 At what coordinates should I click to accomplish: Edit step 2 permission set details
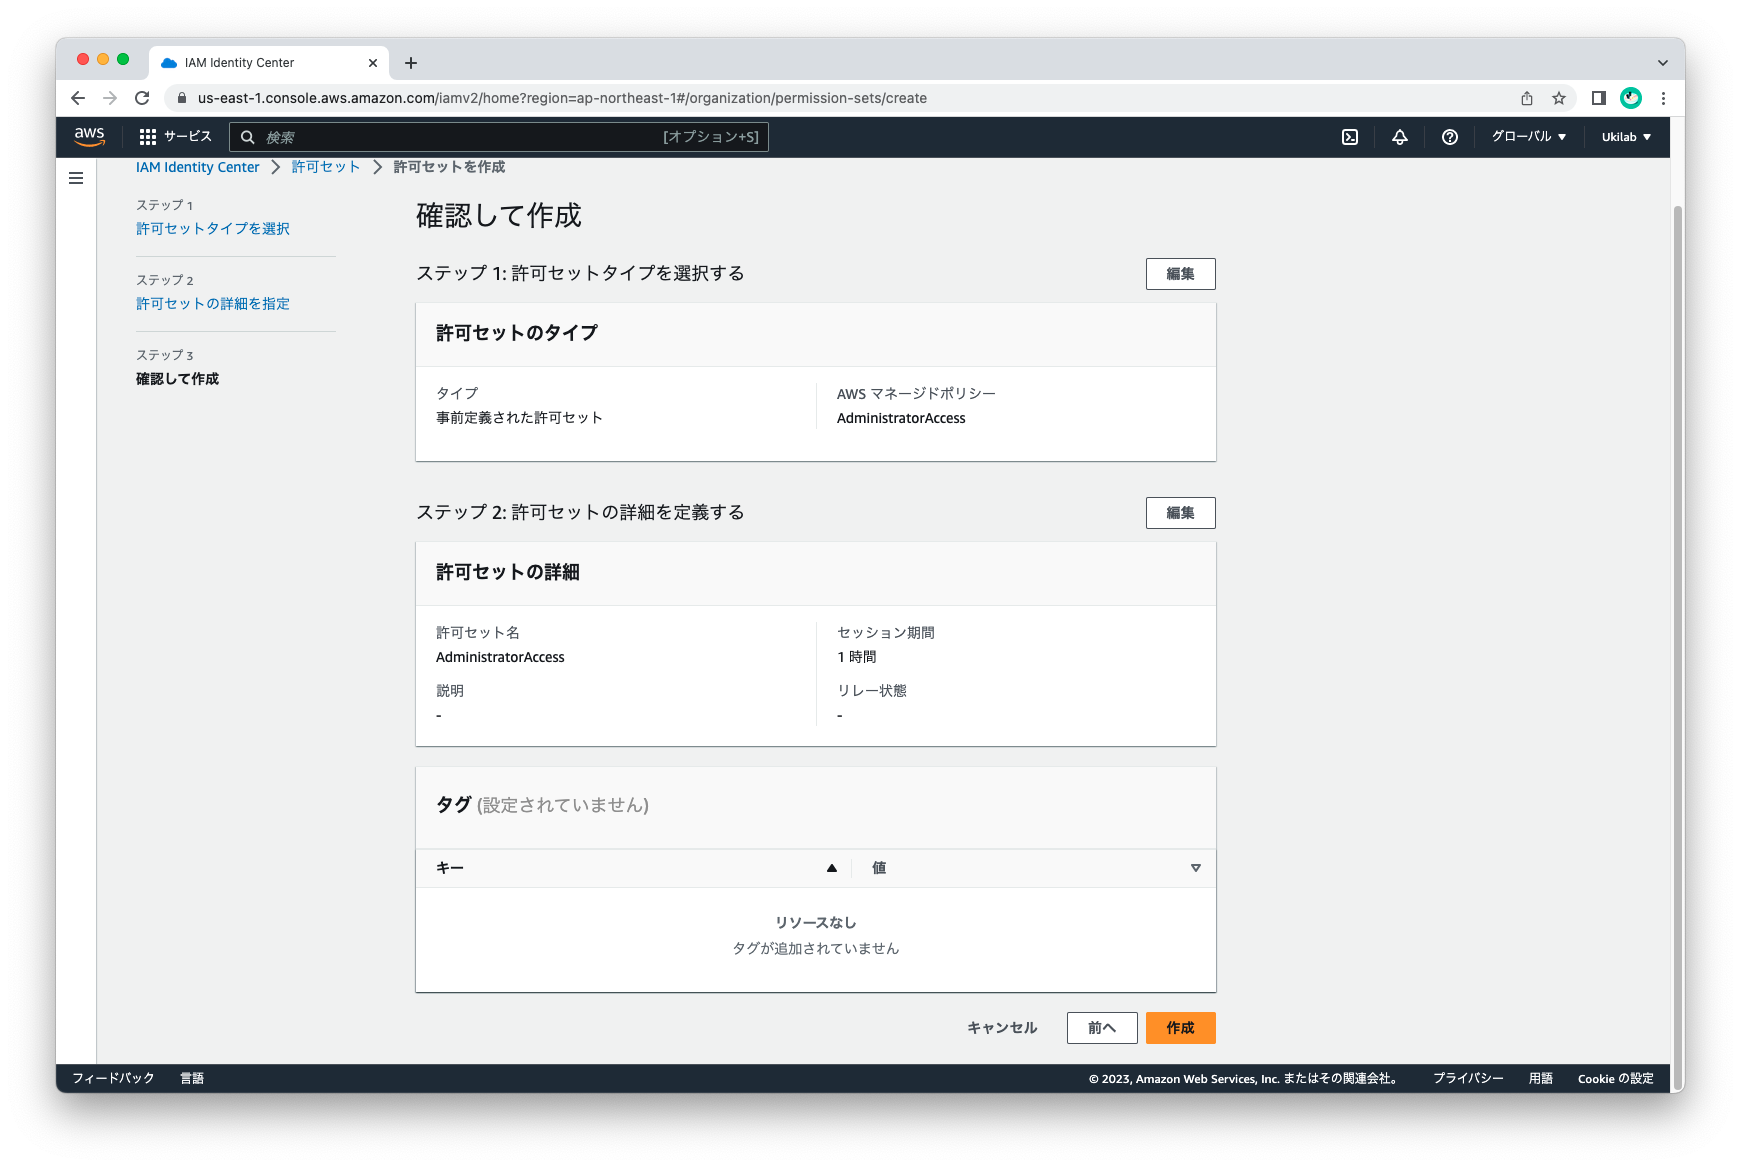coord(1180,513)
